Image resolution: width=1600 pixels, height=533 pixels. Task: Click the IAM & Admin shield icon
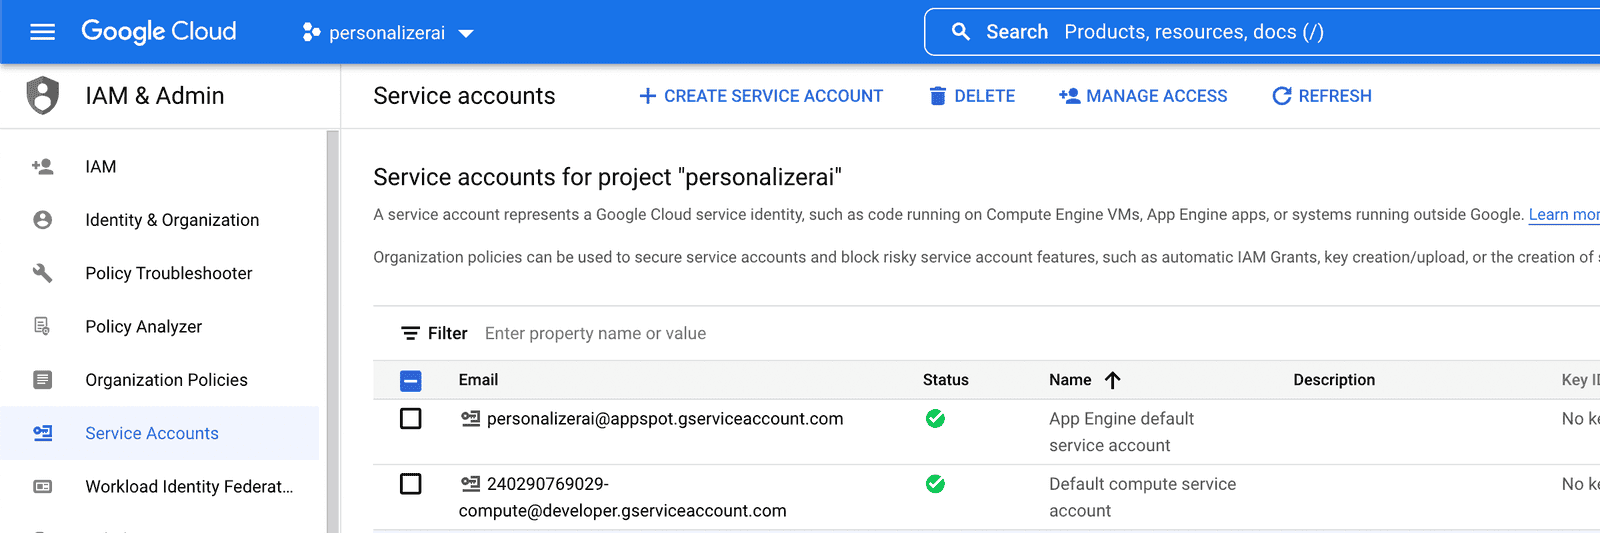click(x=42, y=96)
